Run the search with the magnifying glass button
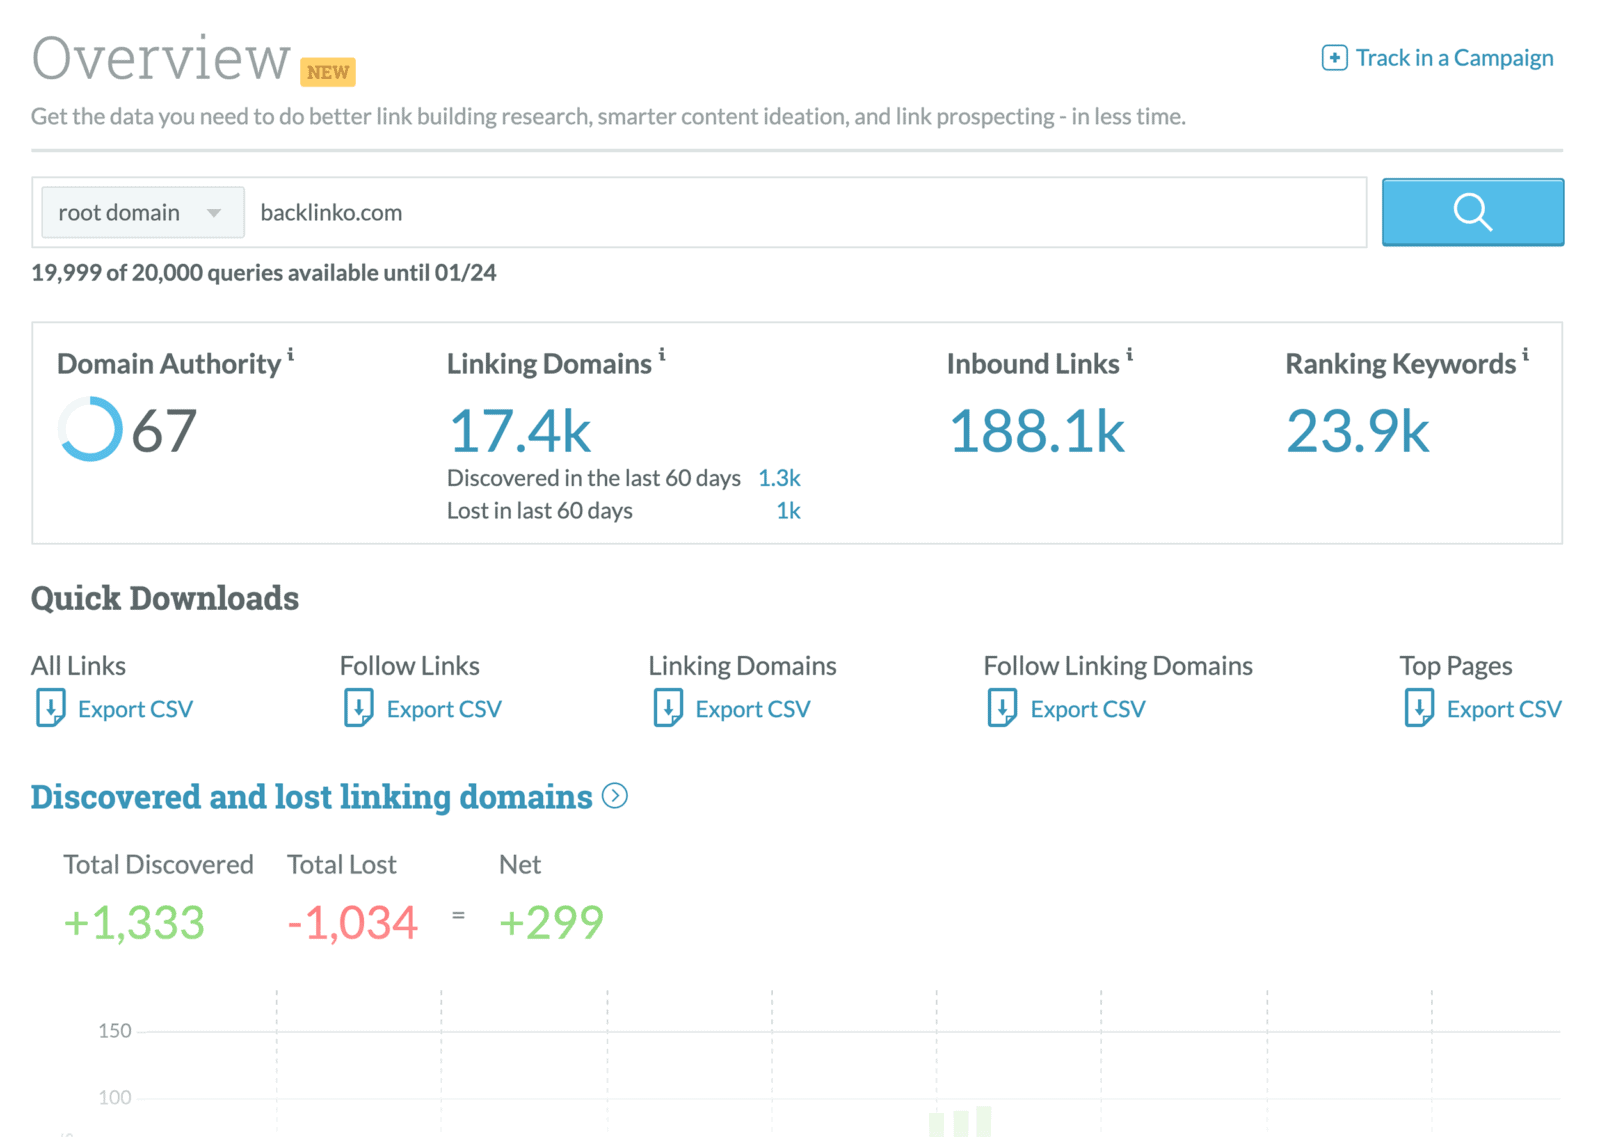1600x1137 pixels. pos(1472,212)
